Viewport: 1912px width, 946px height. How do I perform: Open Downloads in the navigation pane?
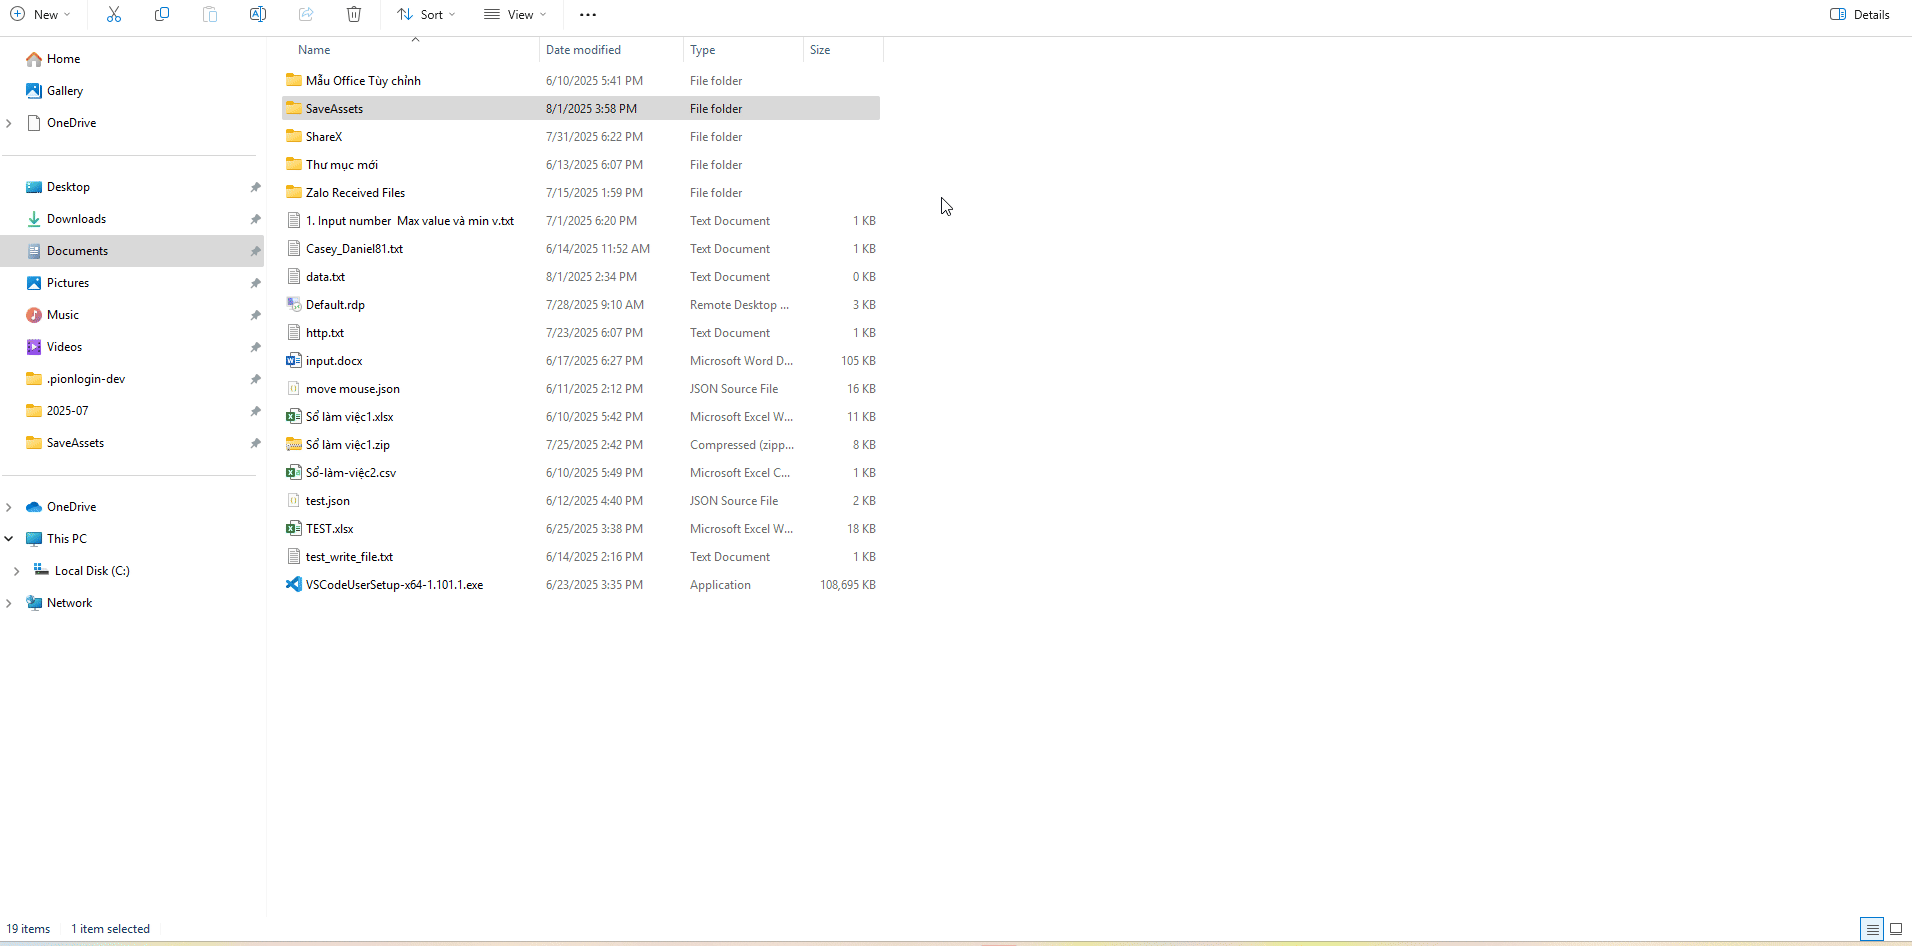(x=76, y=219)
